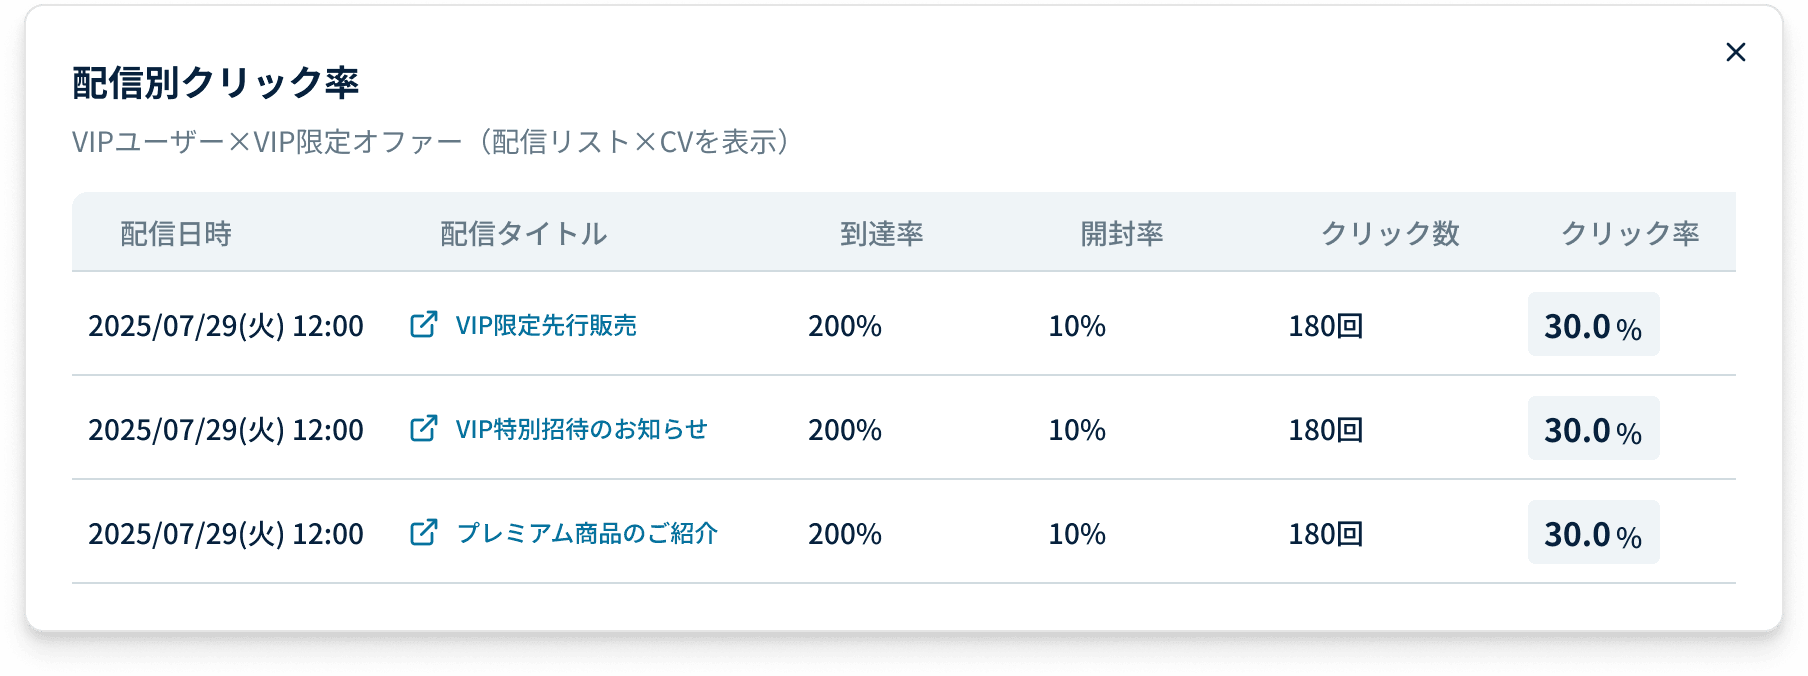Click the VIPユーザー×VIP限定オファー subtitle text
This screenshot has width=1808, height=676.
430,142
